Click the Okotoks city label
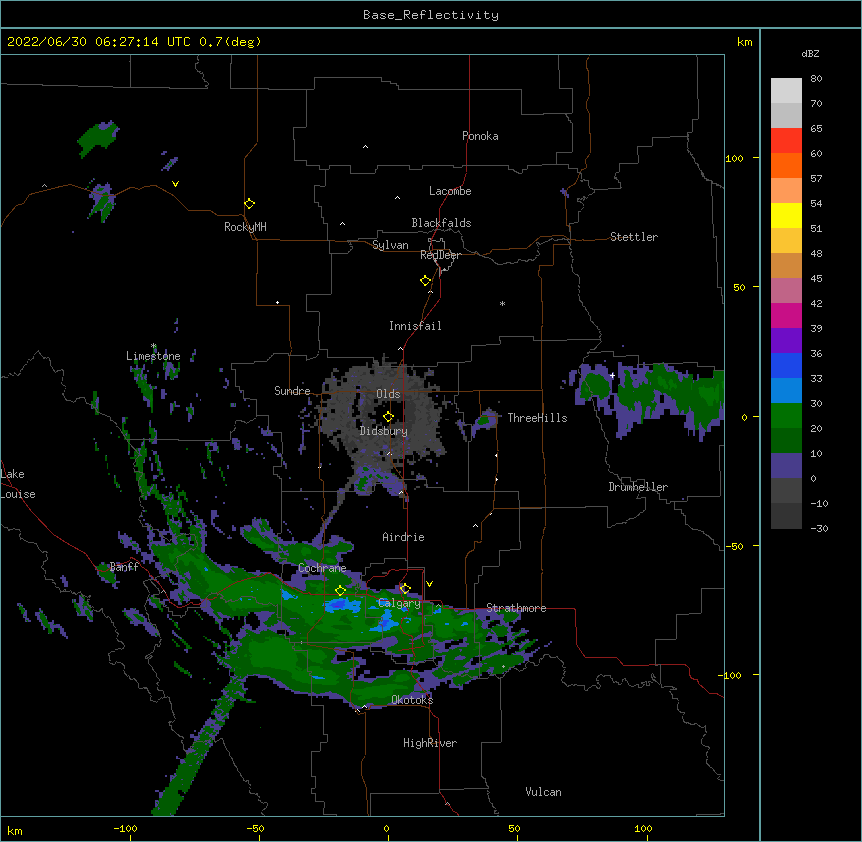This screenshot has height=842, width=862. pos(412,700)
